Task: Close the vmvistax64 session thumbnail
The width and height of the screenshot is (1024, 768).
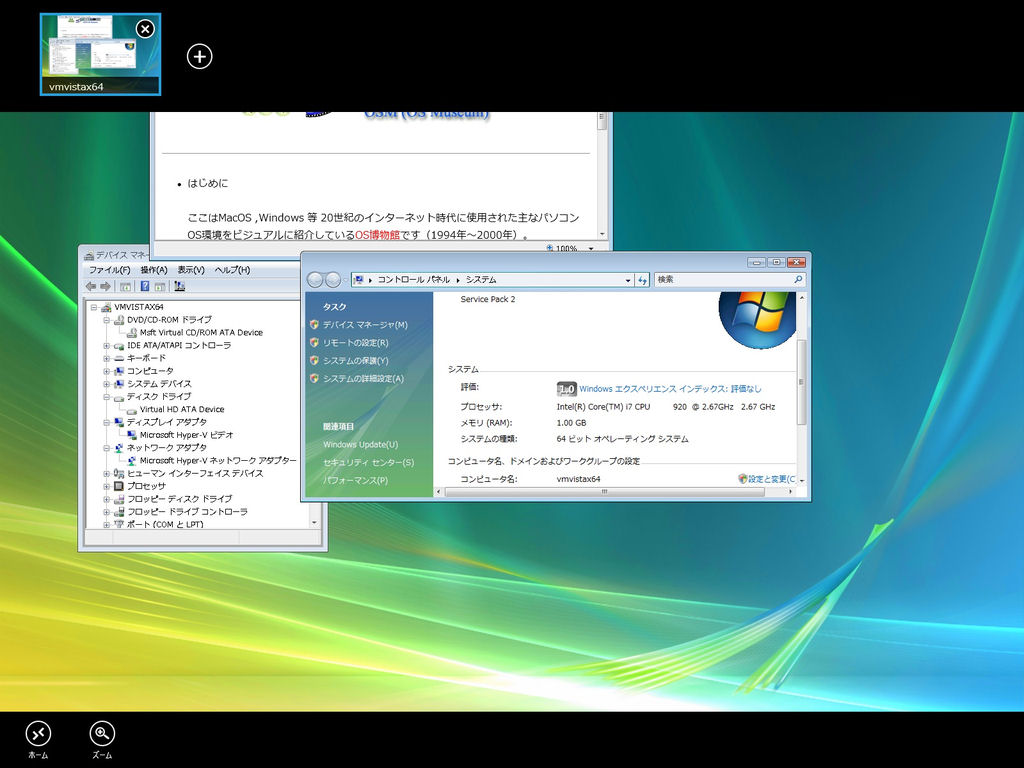Action: [x=145, y=29]
